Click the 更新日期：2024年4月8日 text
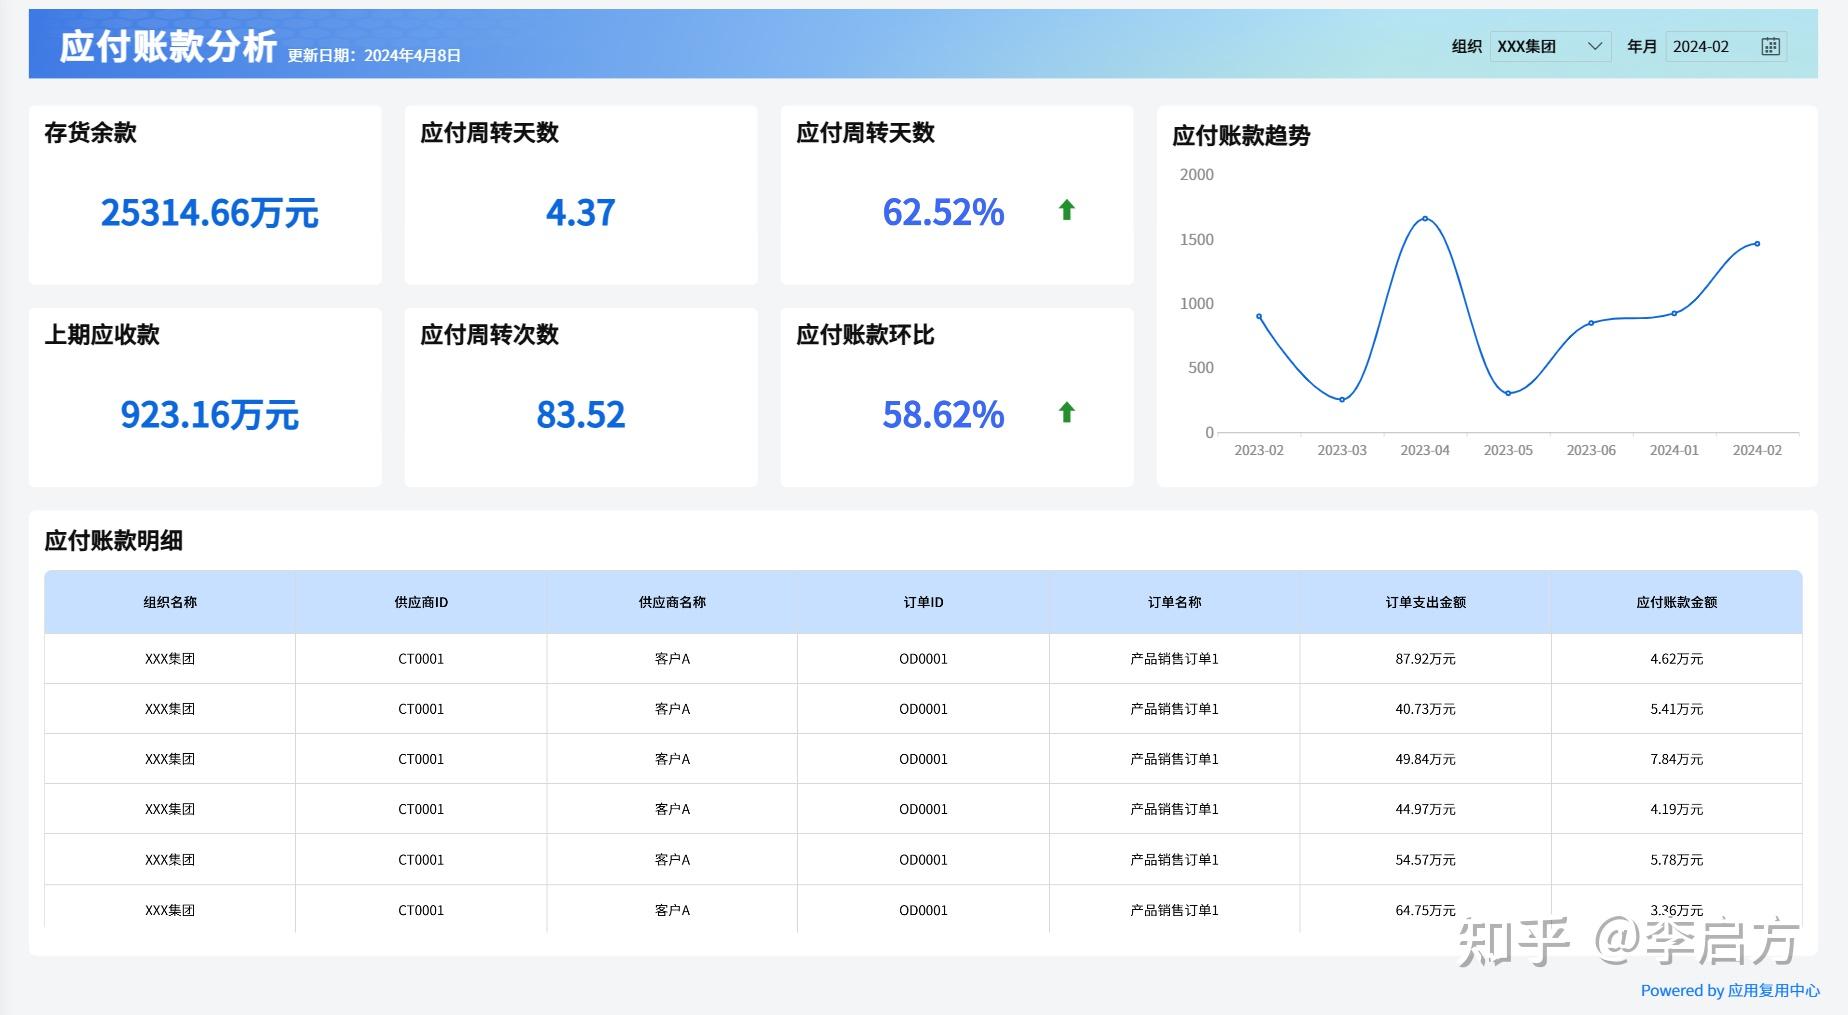1848x1015 pixels. click(x=374, y=56)
